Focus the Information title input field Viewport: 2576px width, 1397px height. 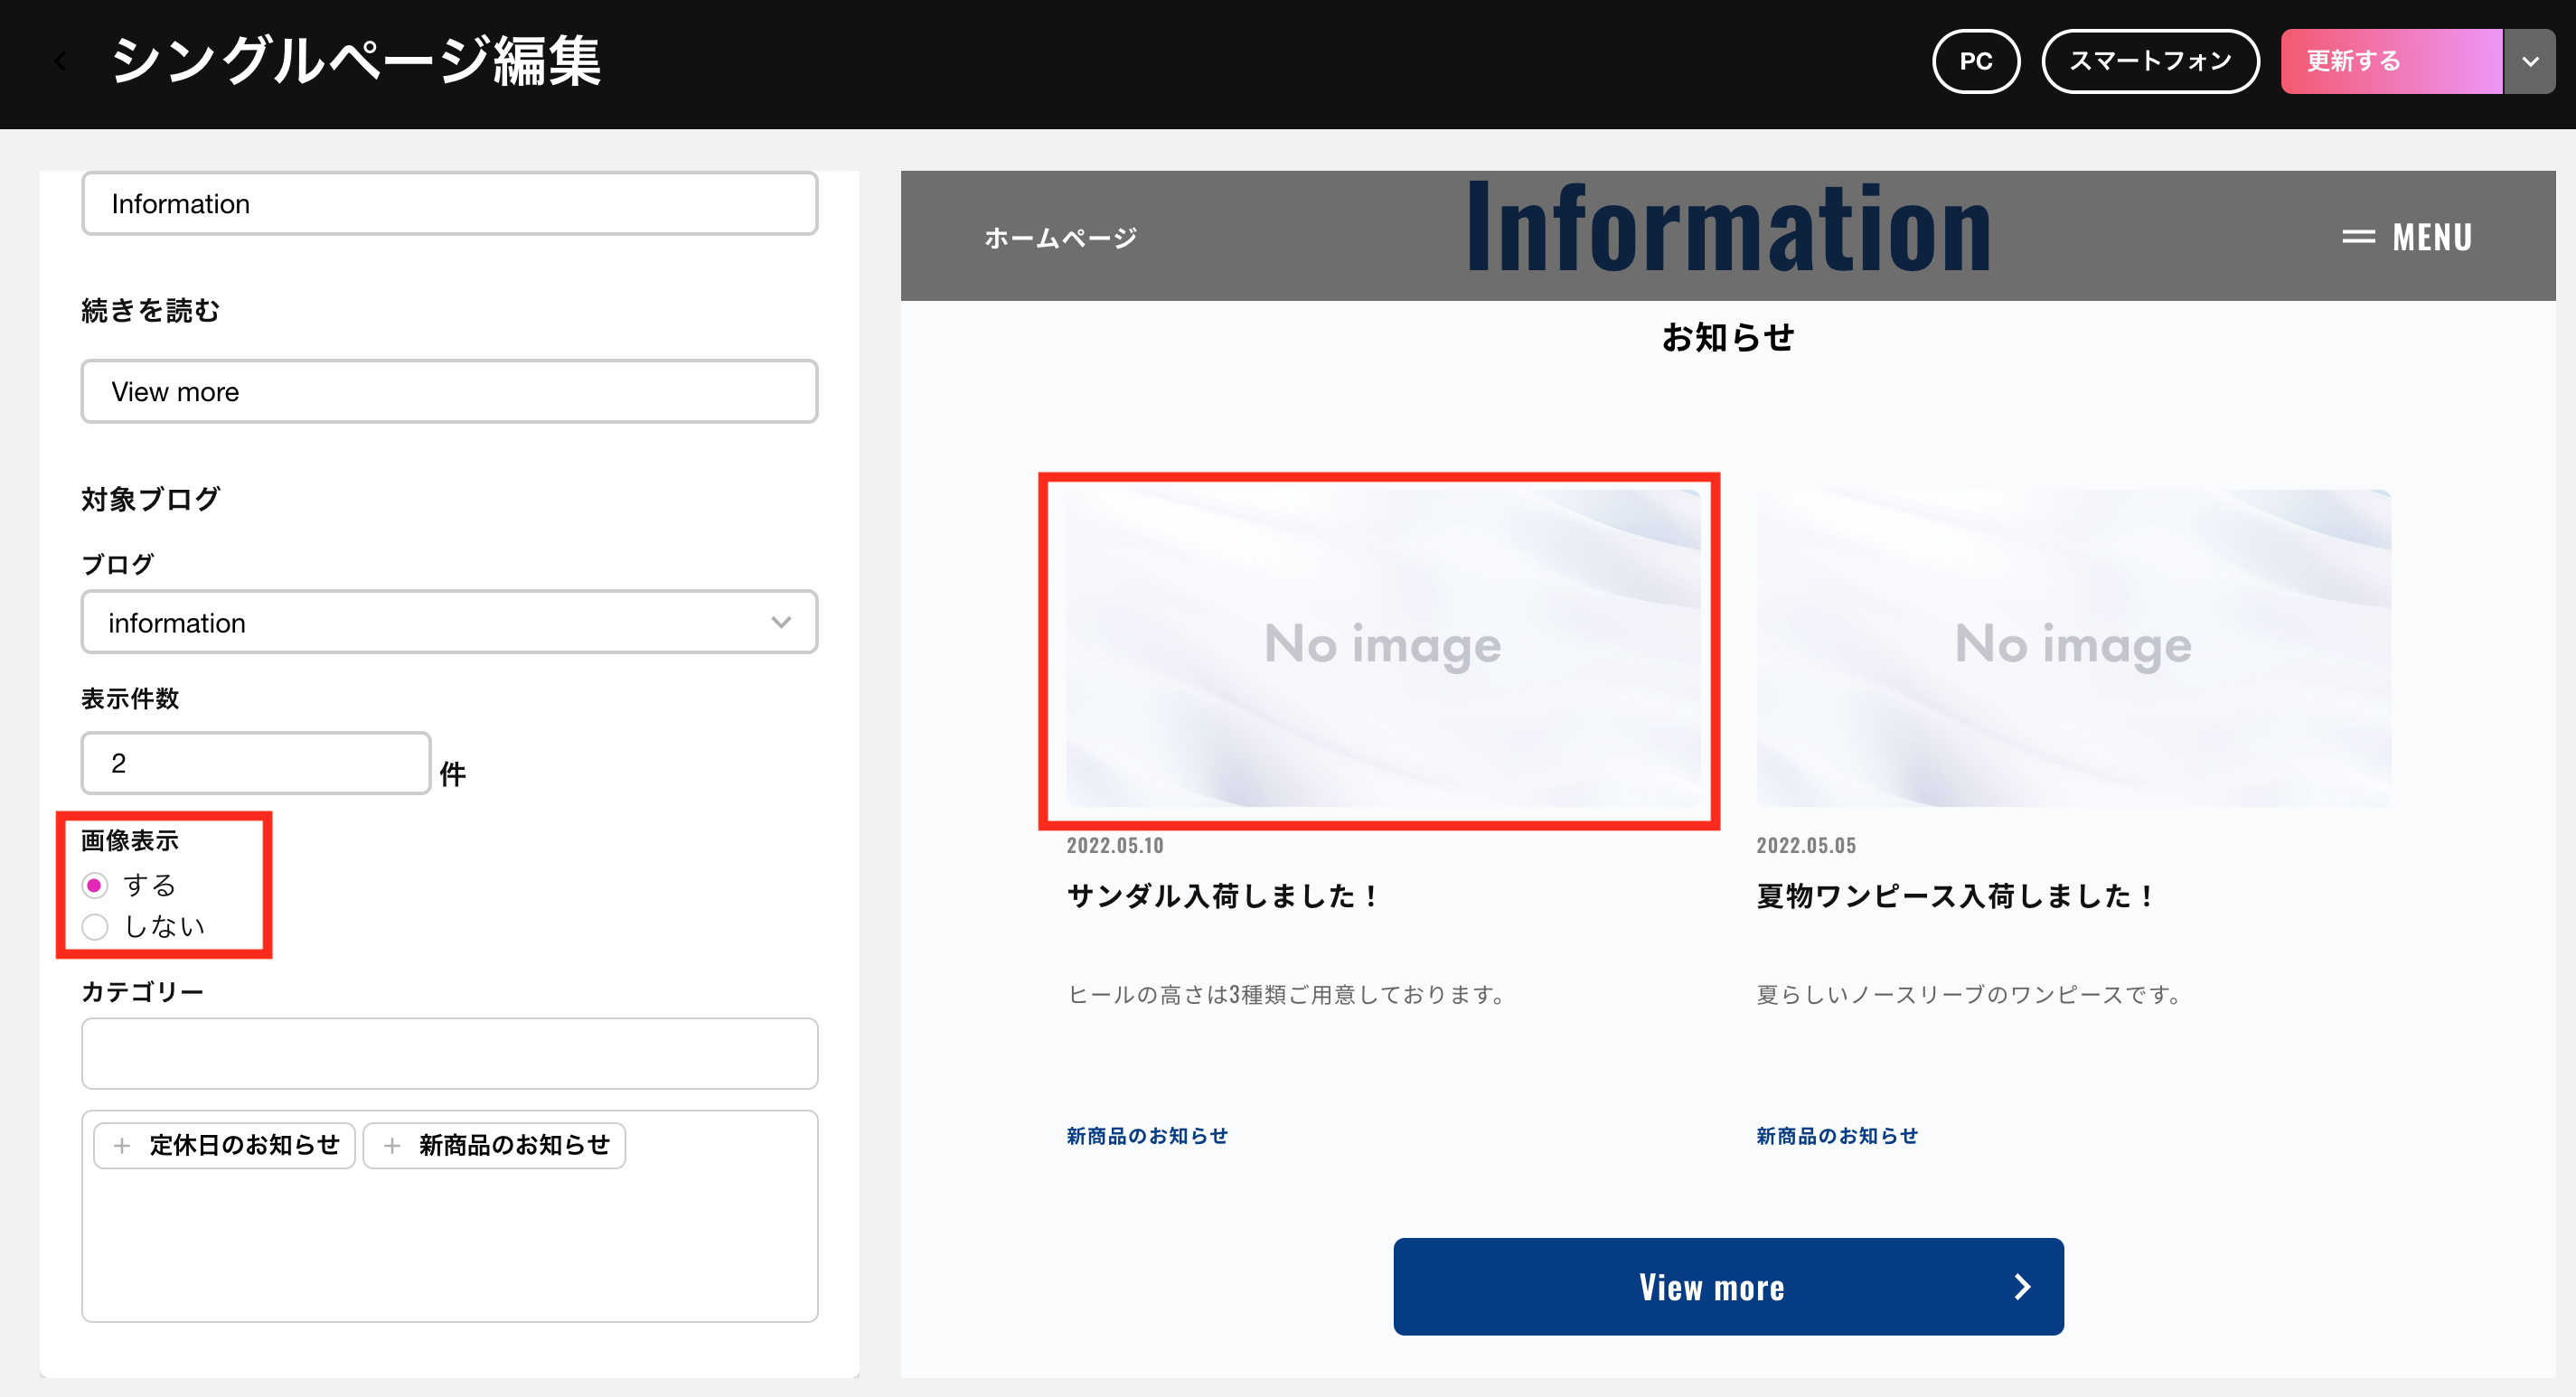449,204
